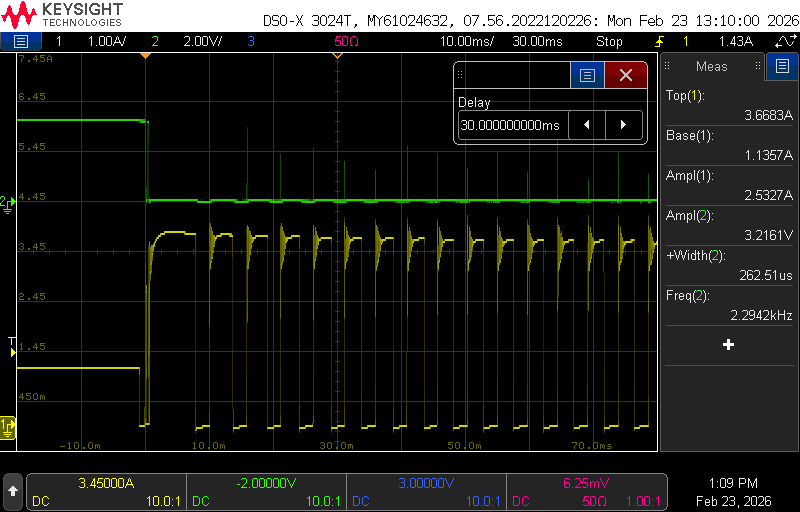Open the Meas sidebar menu icon

pos(782,66)
